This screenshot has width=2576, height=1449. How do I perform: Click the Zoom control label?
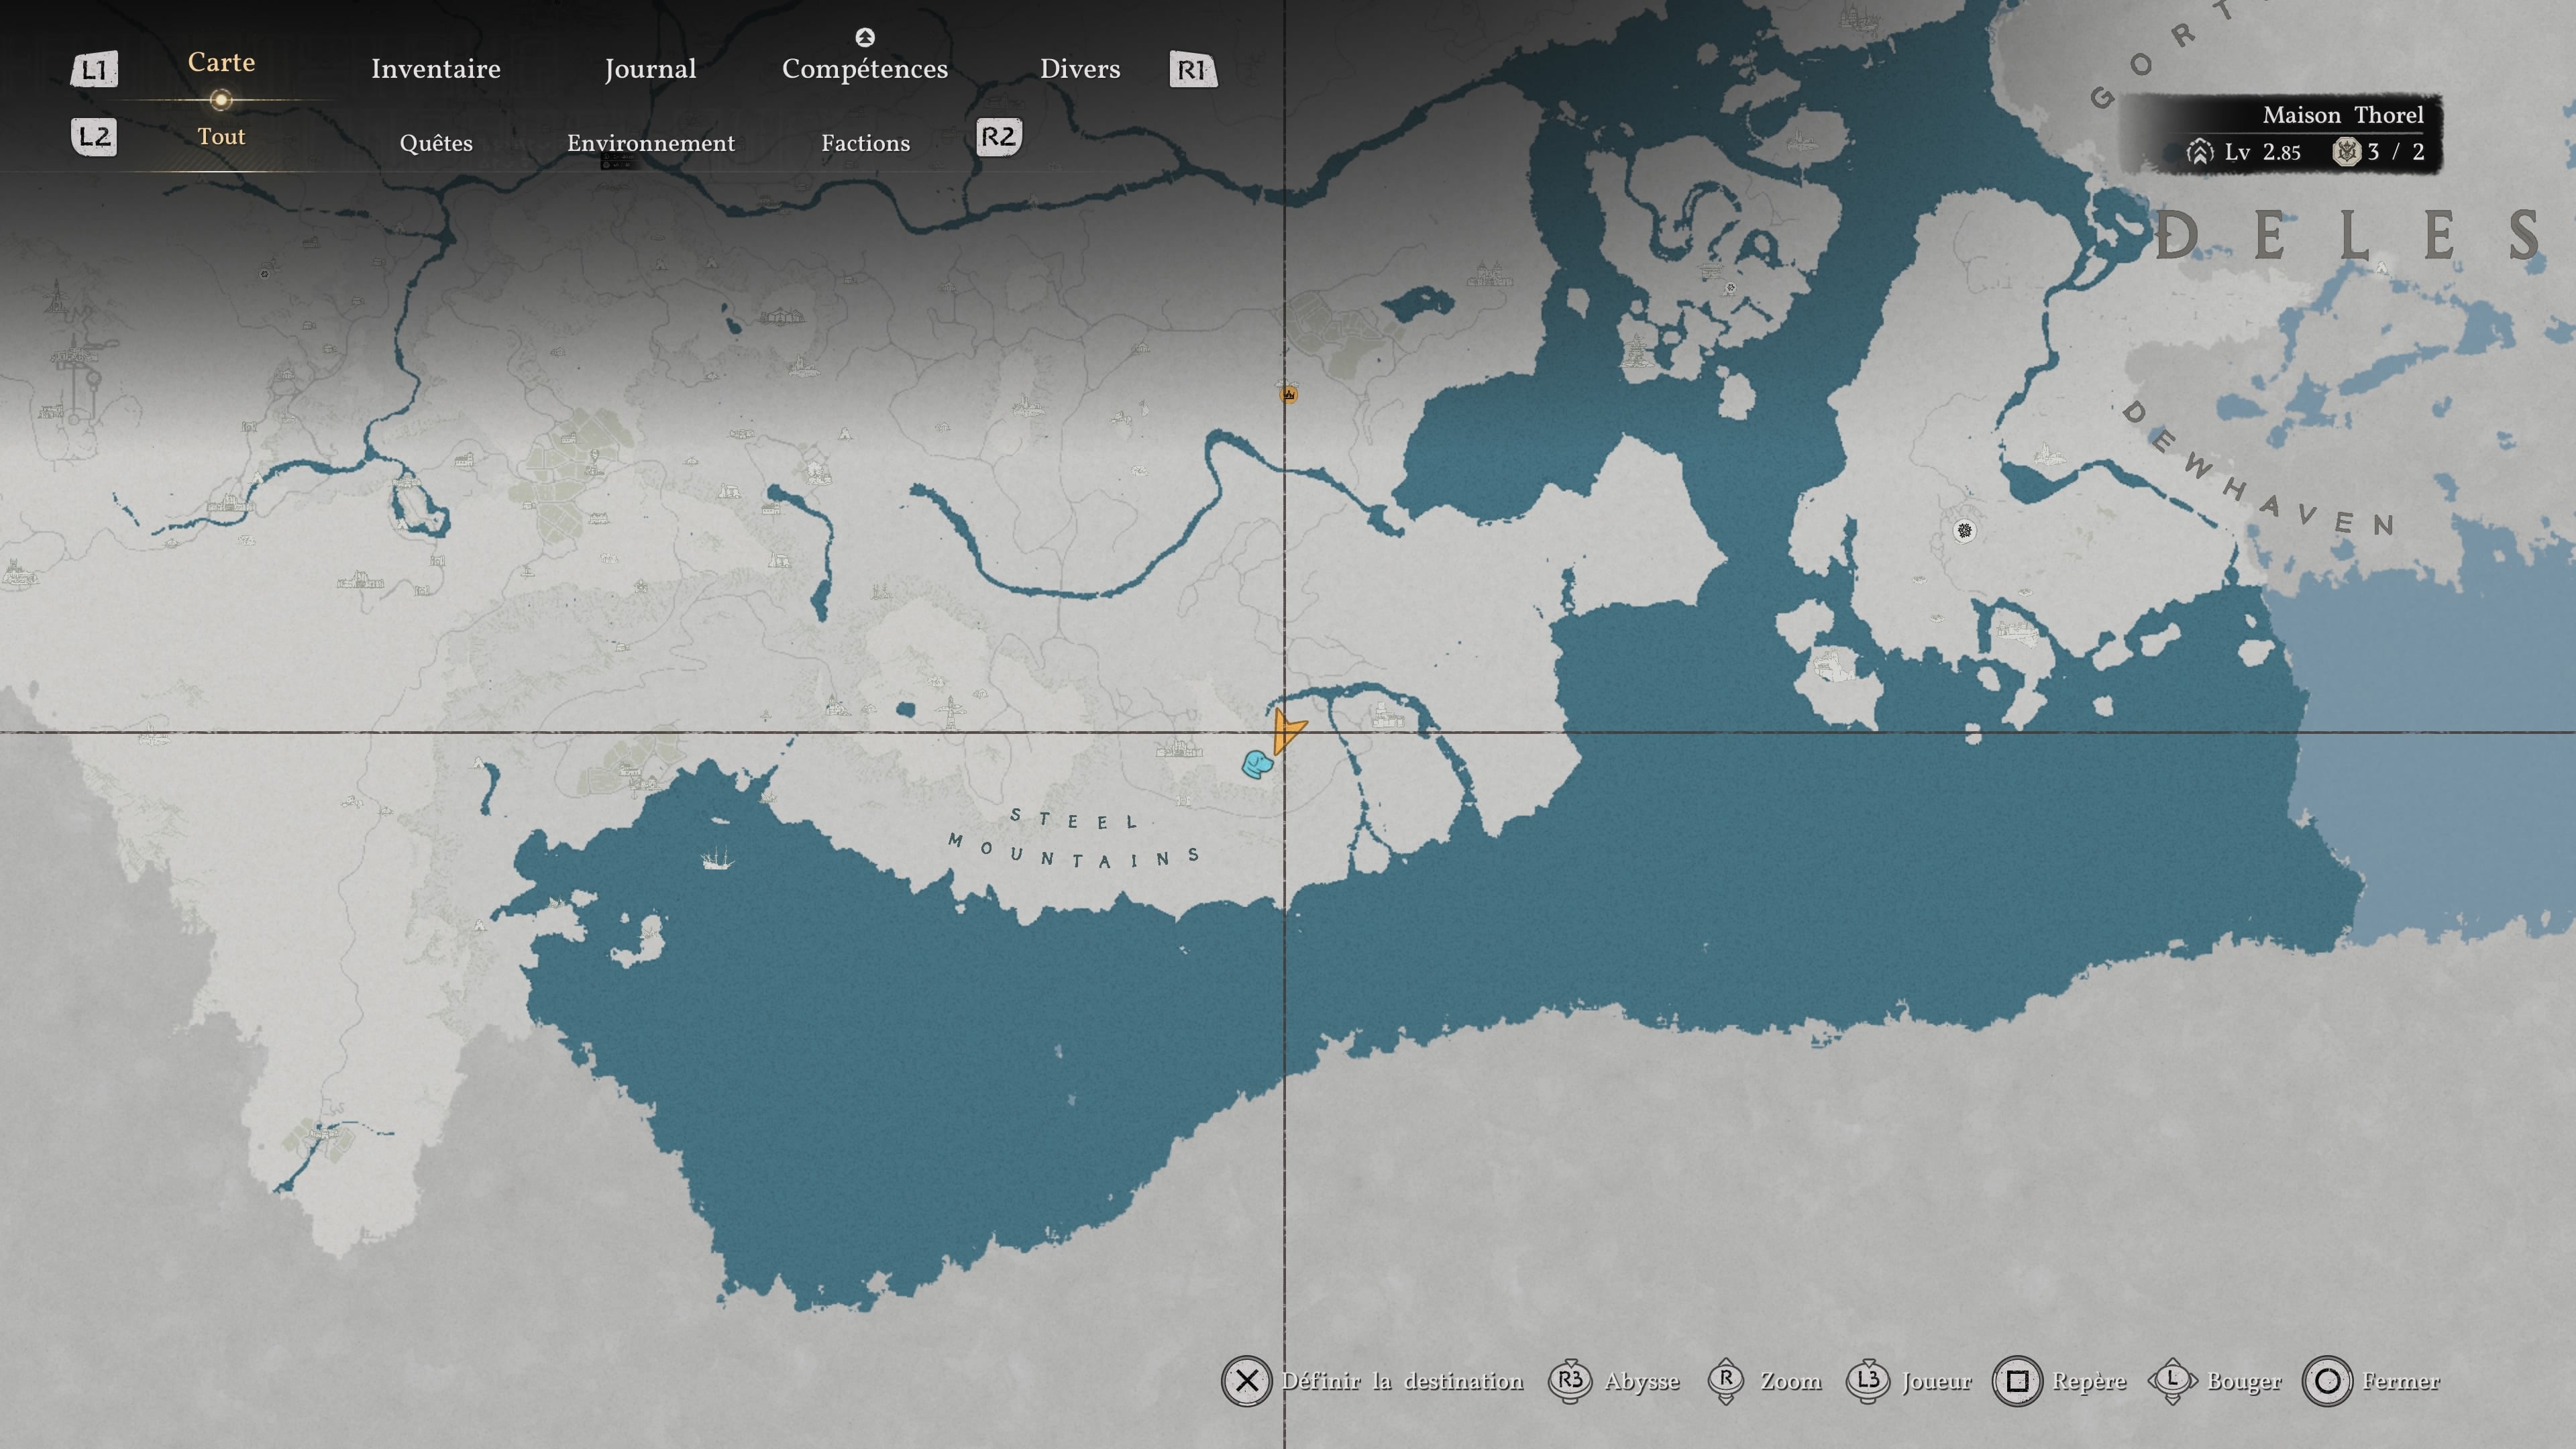point(1791,1381)
